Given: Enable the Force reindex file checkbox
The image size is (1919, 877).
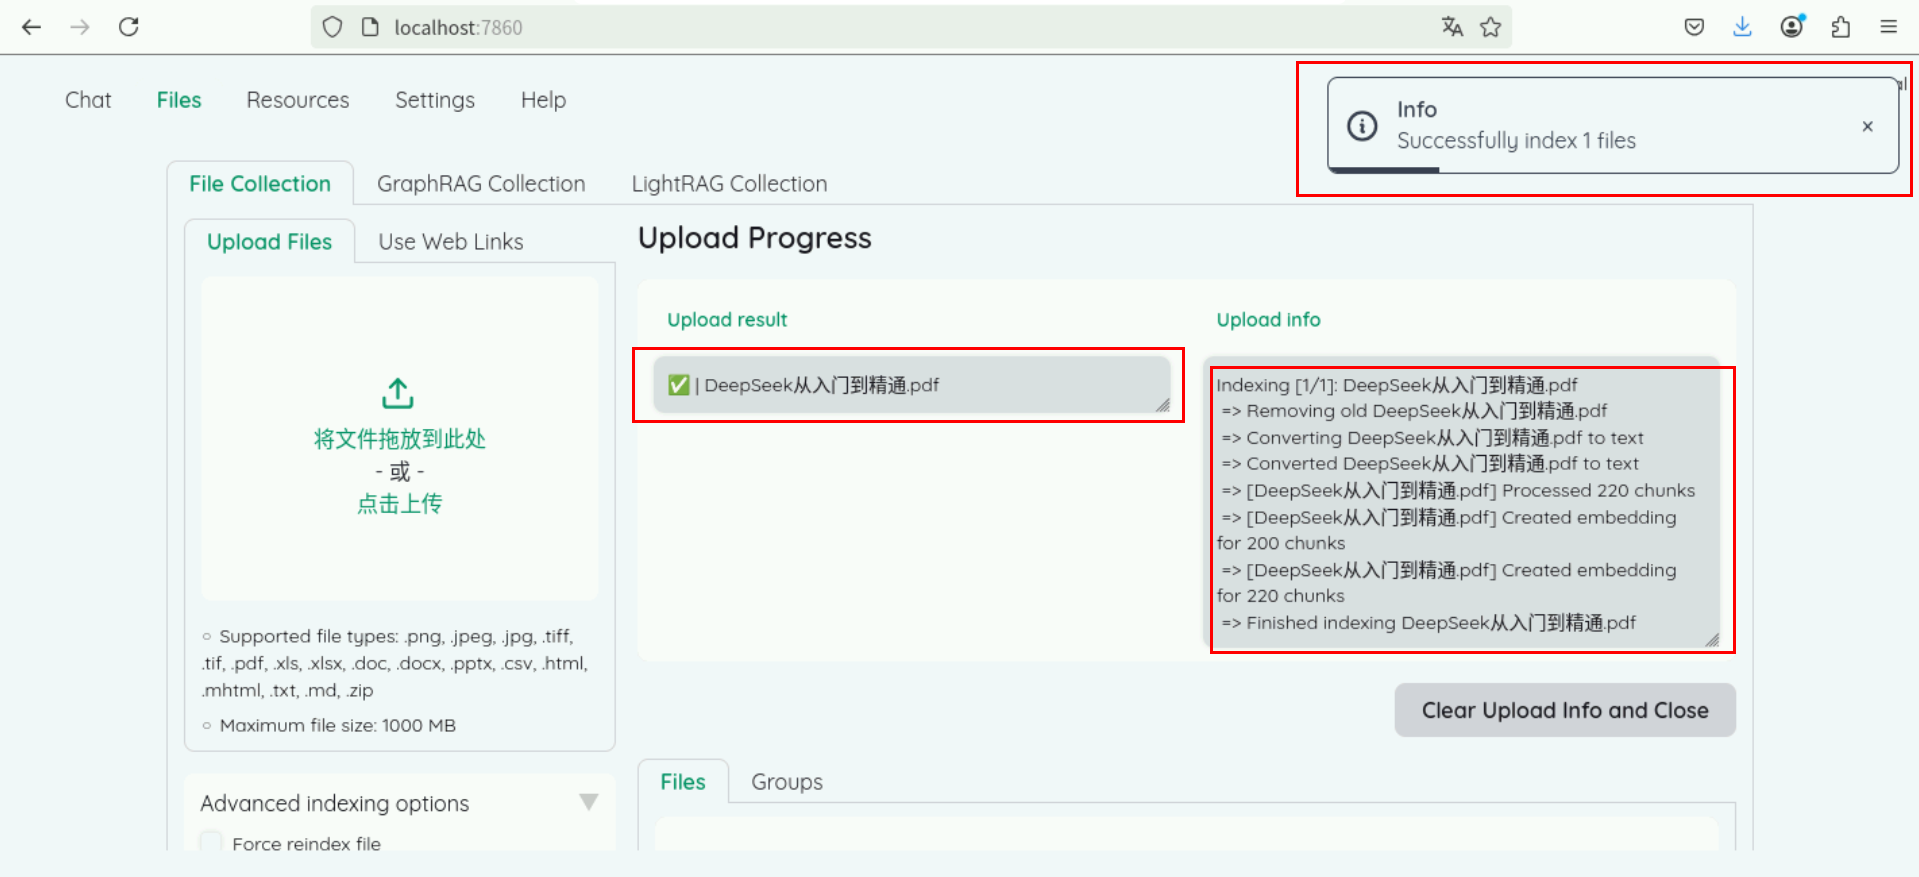Looking at the screenshot, I should [211, 842].
